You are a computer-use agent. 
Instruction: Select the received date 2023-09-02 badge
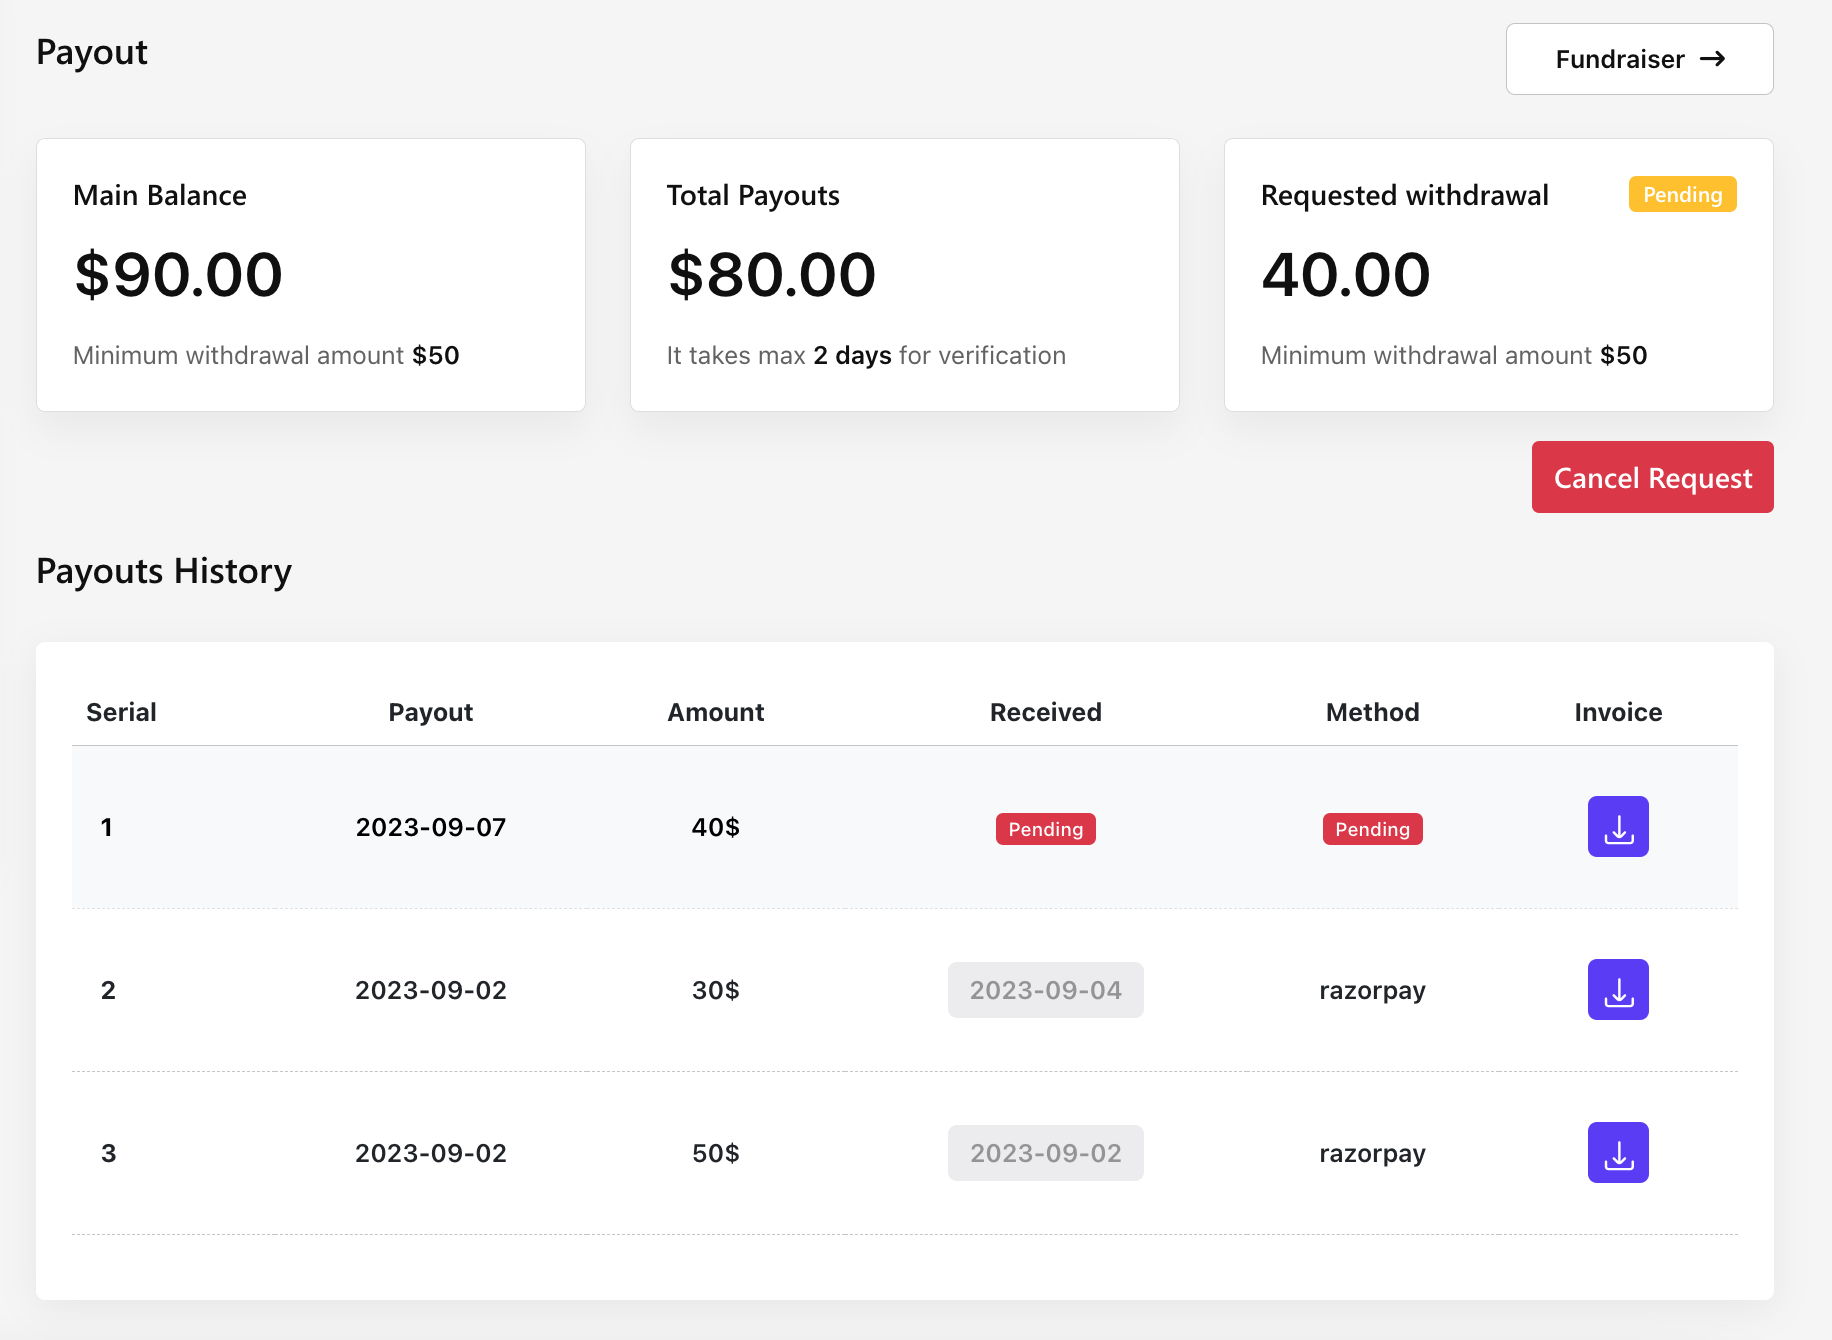click(1045, 1153)
